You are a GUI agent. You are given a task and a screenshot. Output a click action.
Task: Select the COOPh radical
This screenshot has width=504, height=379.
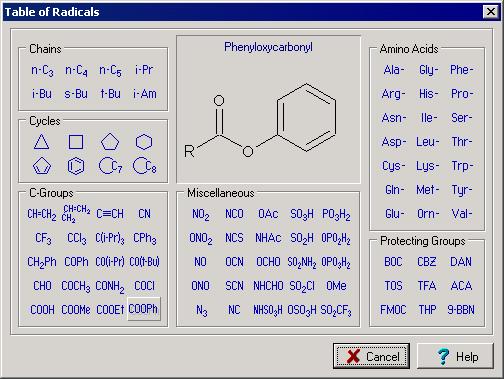144,309
